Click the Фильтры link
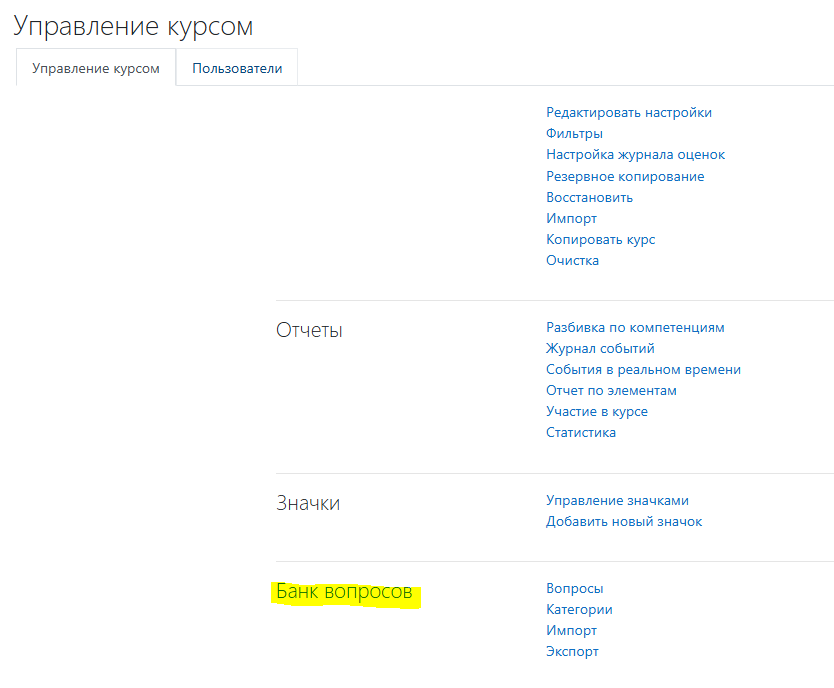Viewport: 834px width, 688px height. pyautogui.click(x=574, y=133)
